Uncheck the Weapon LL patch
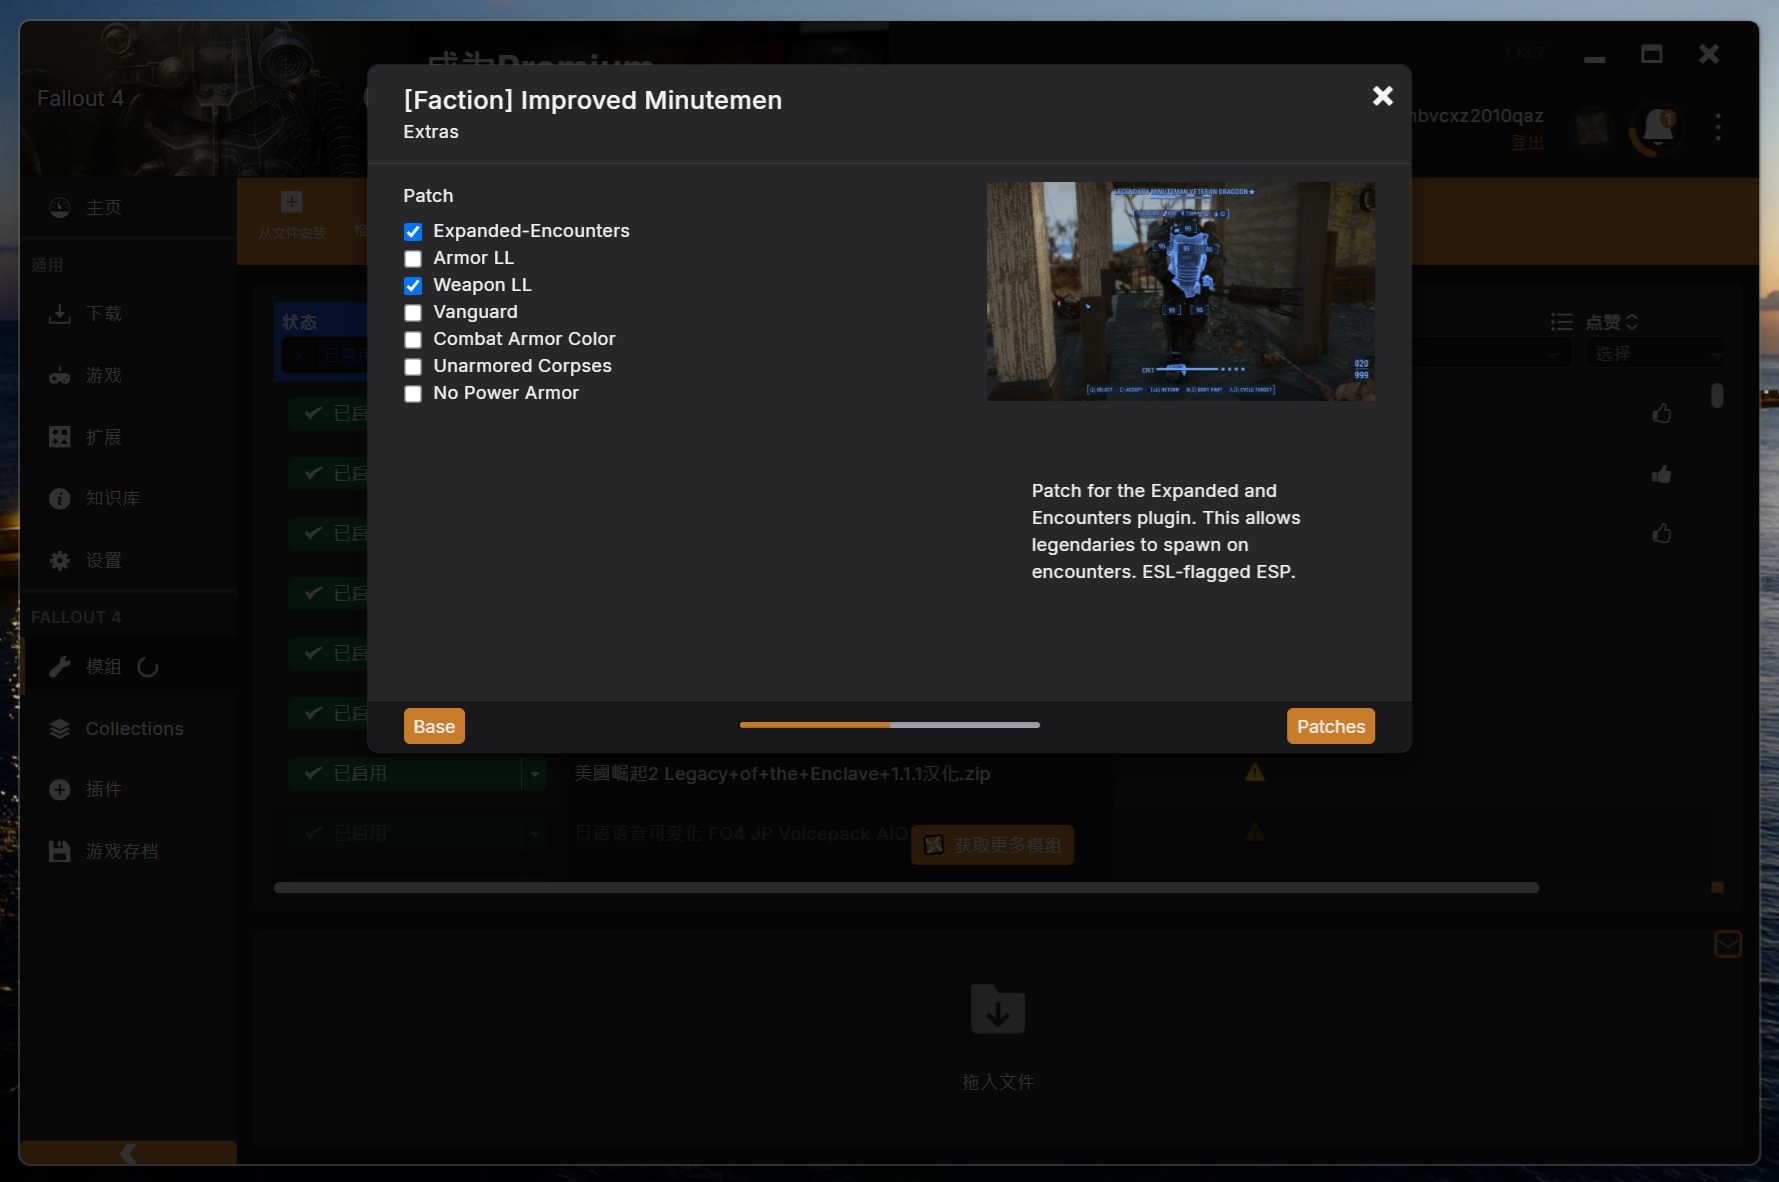The height and width of the screenshot is (1182, 1779). 413,286
